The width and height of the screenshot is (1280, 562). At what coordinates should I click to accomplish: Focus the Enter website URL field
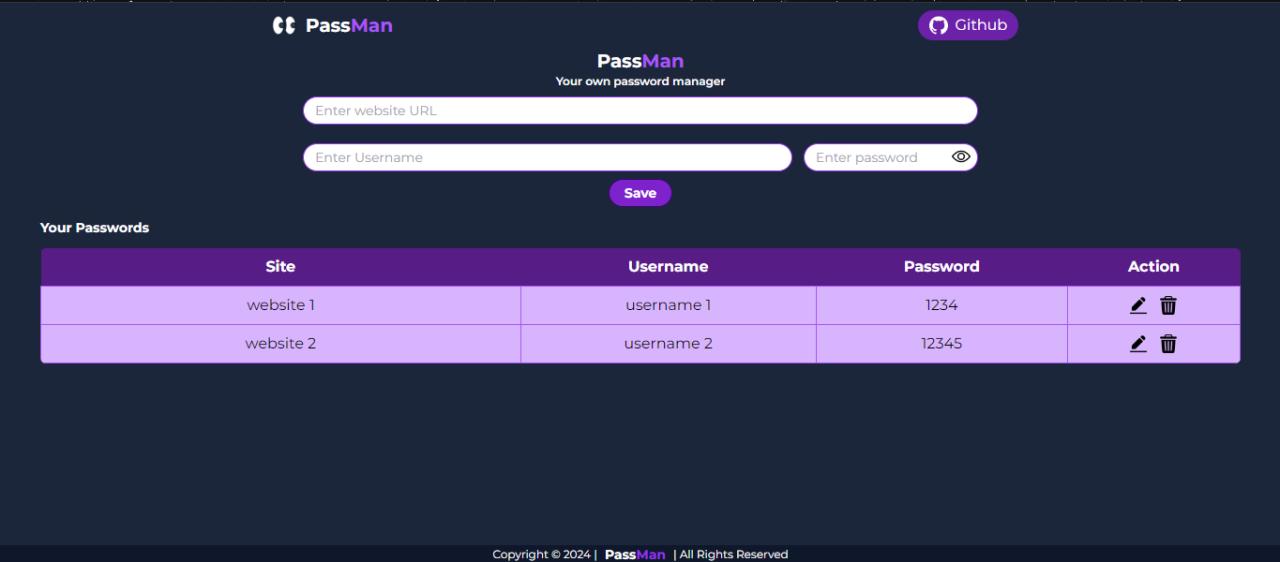640,111
